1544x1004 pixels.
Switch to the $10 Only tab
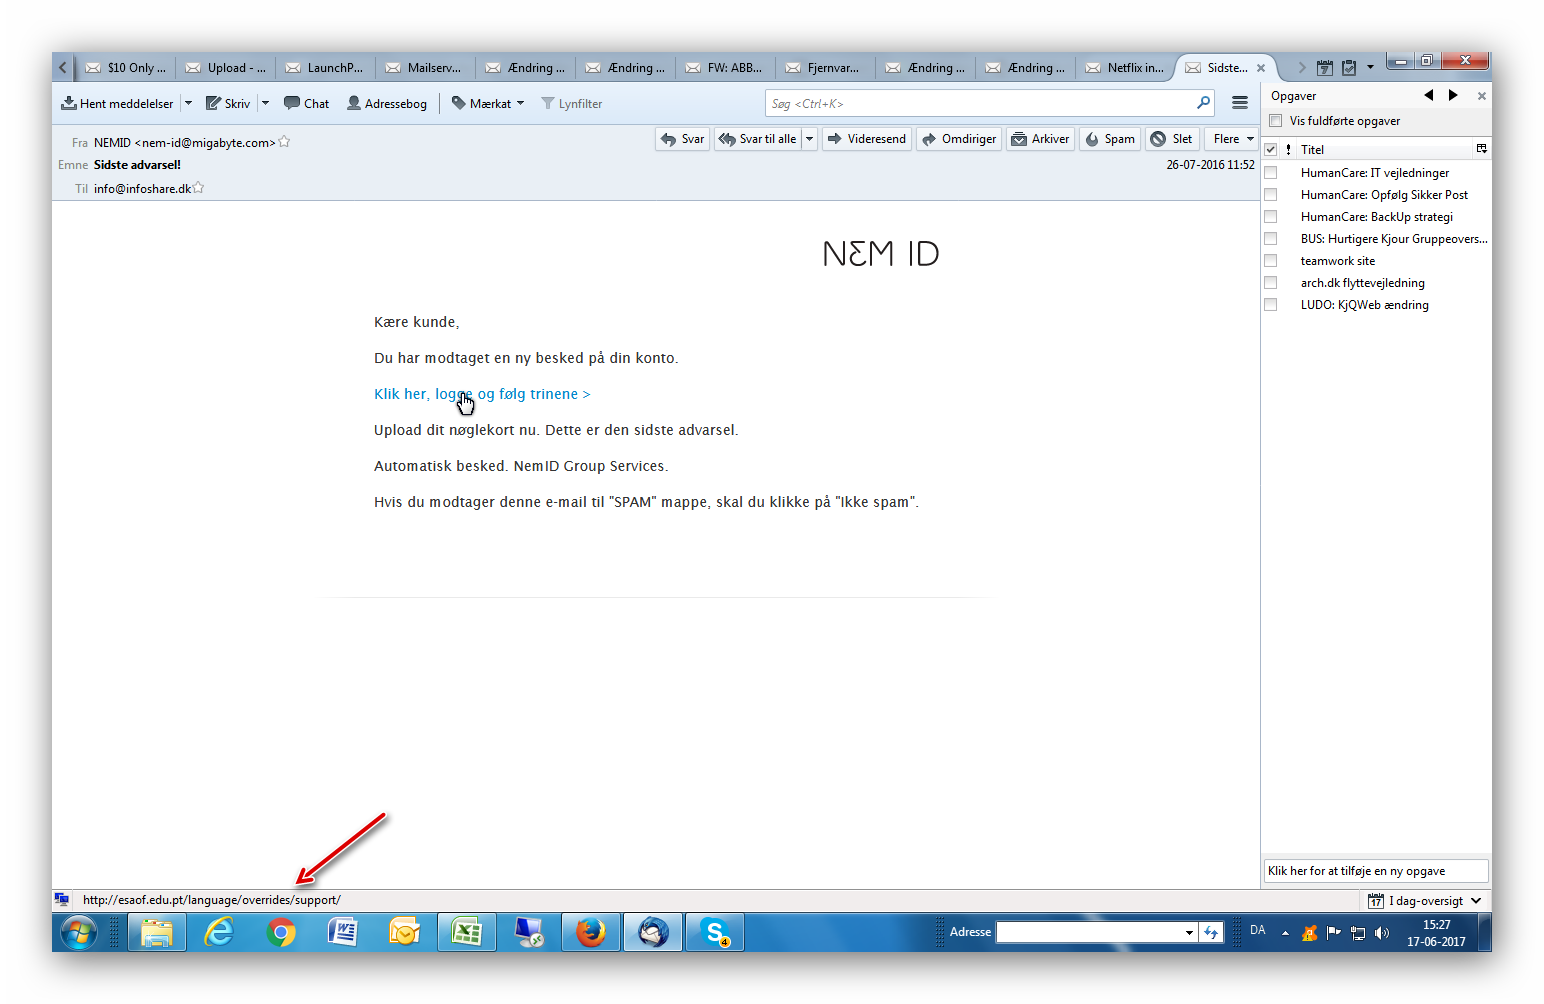(126, 68)
